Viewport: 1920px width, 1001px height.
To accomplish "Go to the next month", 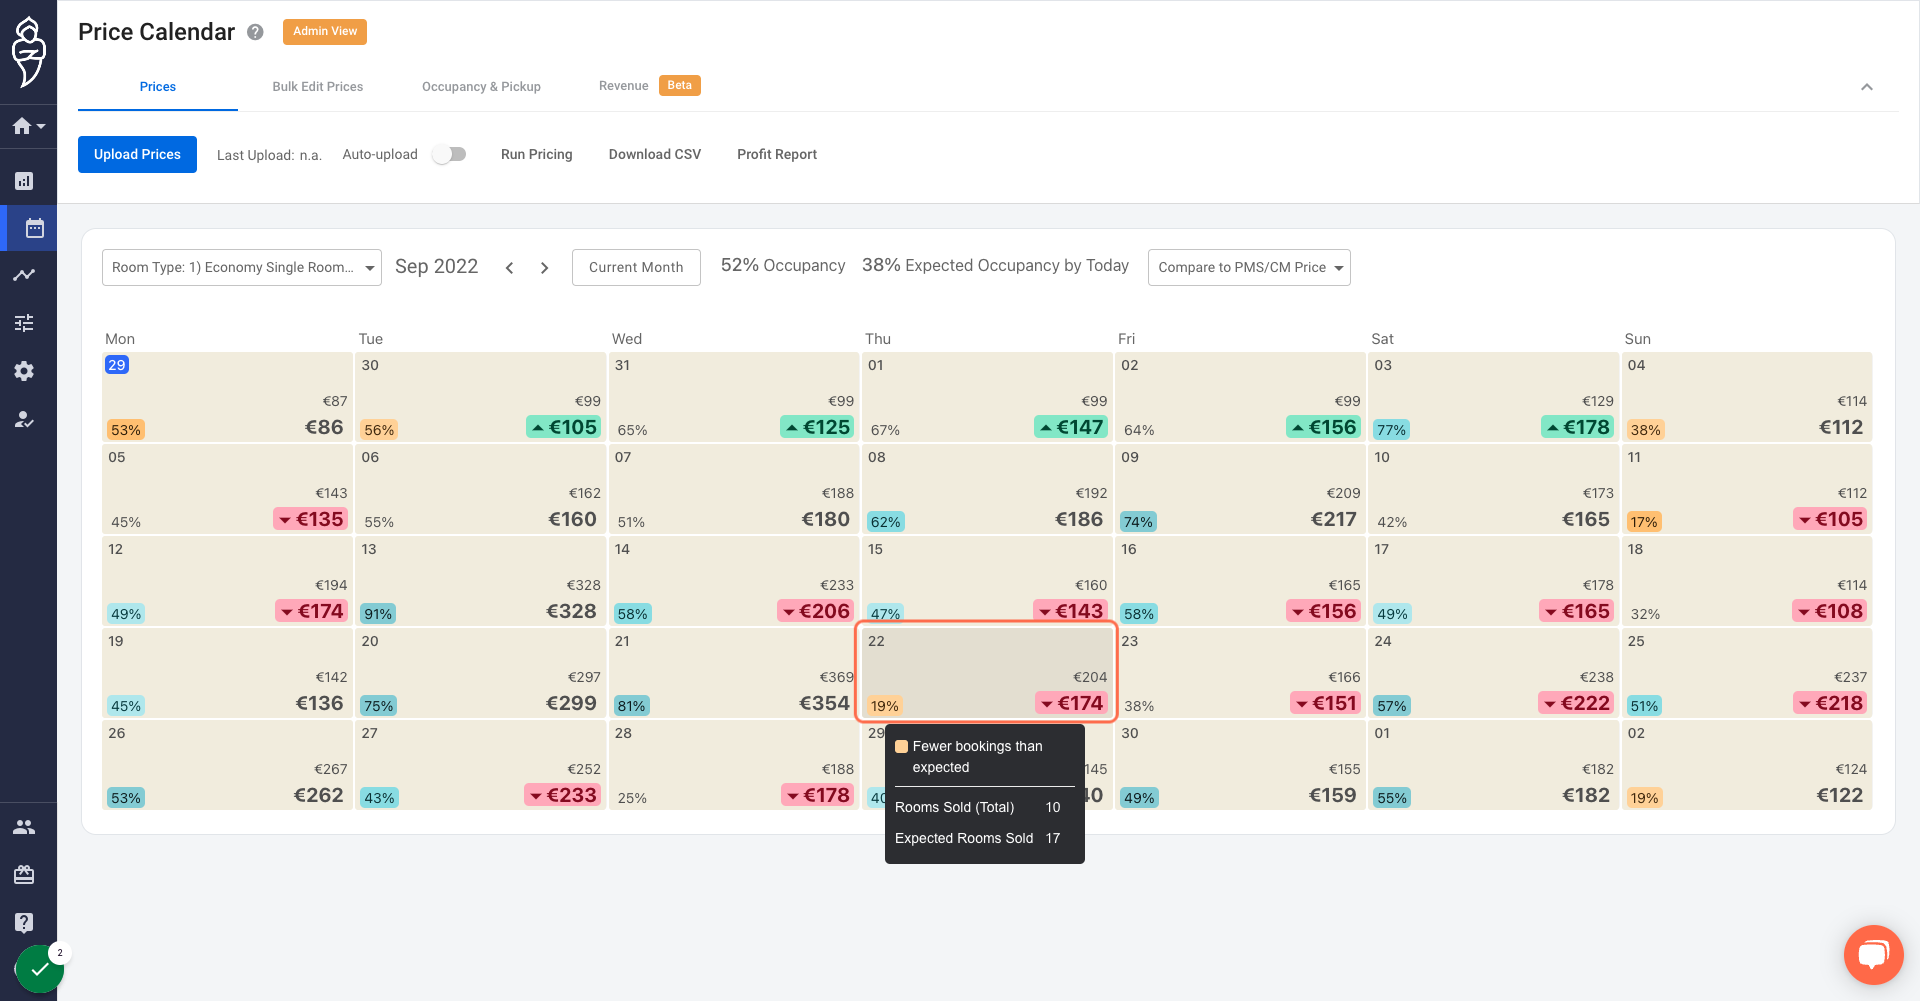I will pos(544,268).
